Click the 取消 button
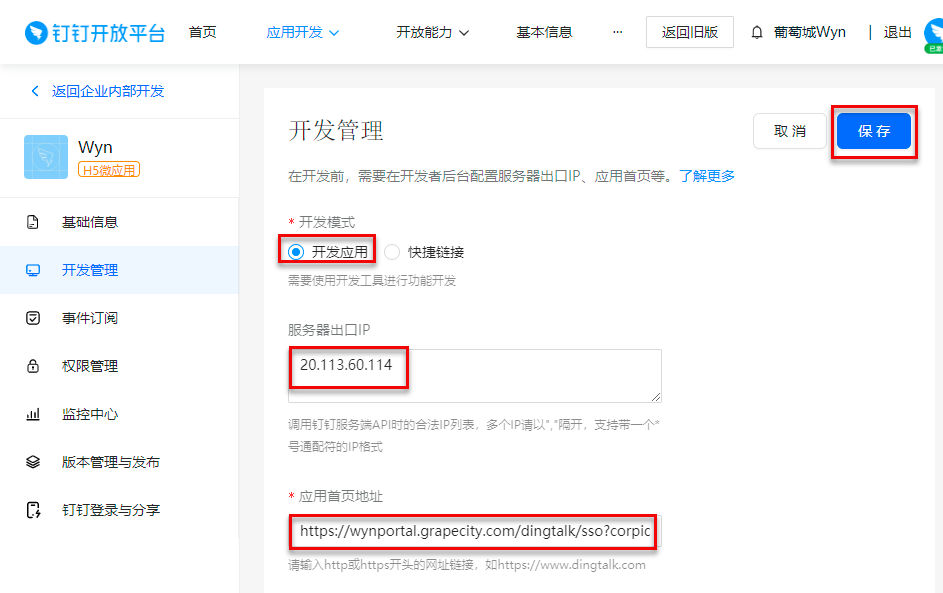Screen dimensions: 943x593 click(790, 131)
